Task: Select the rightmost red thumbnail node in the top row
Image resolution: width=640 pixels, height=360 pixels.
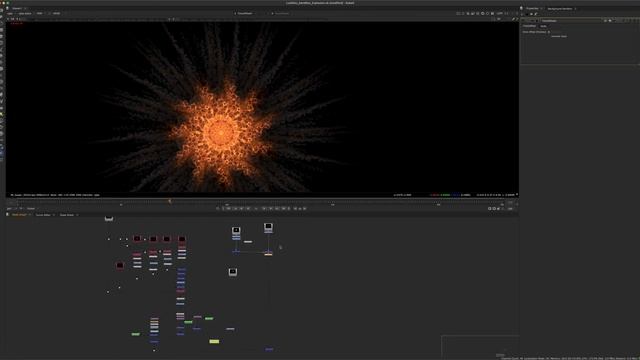Action: tap(182, 239)
